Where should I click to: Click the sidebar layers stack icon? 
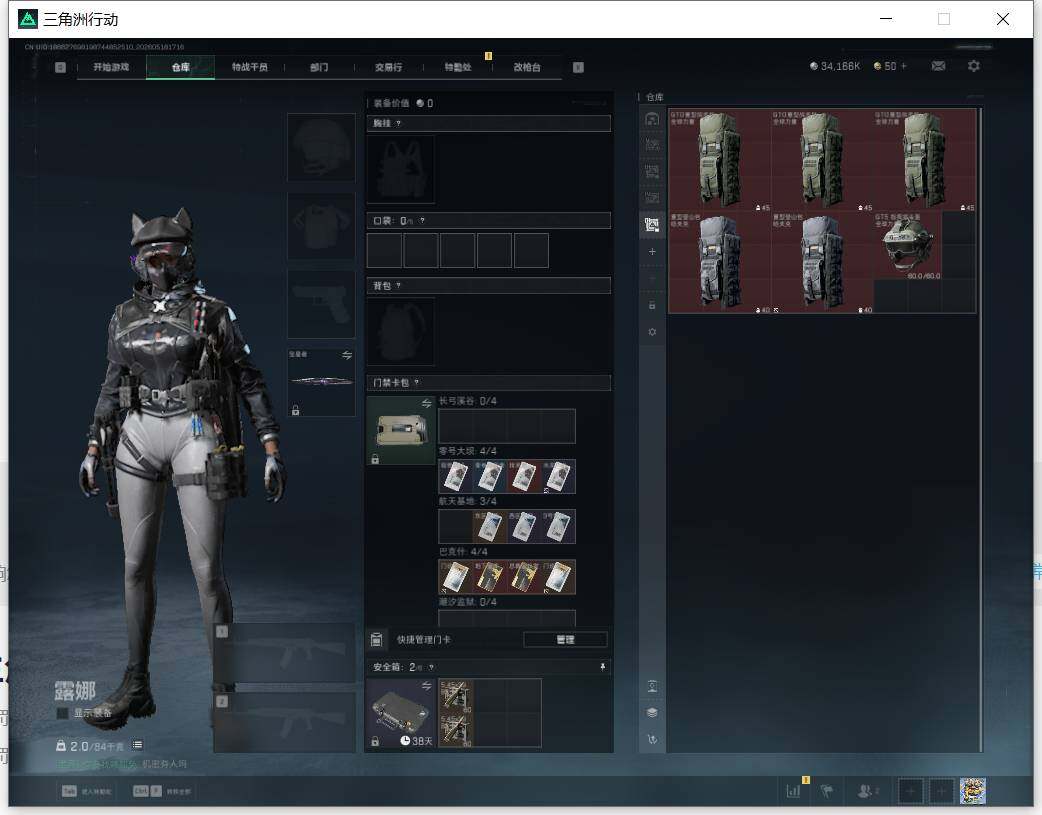pos(652,713)
